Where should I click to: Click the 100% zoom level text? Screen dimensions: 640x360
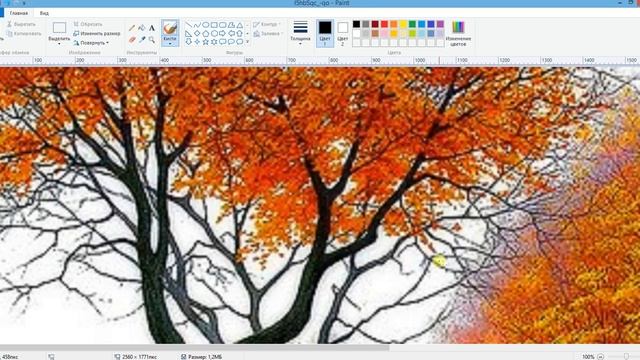tap(588, 357)
